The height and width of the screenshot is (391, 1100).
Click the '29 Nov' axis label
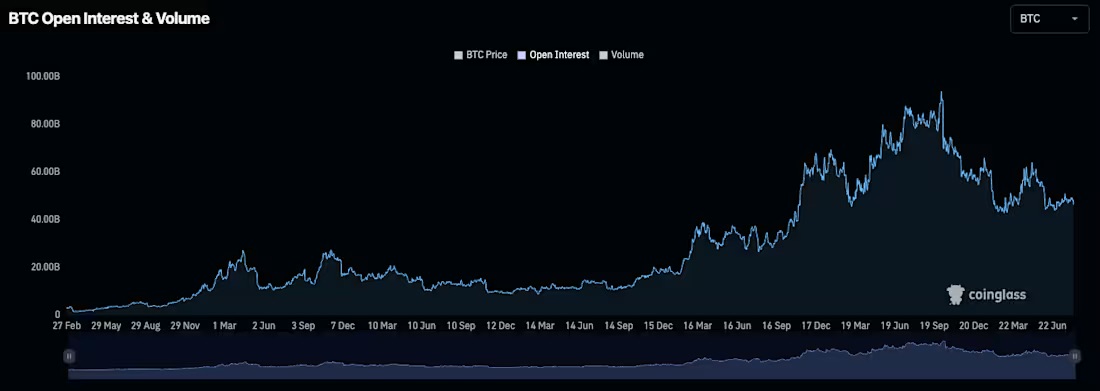(x=185, y=326)
